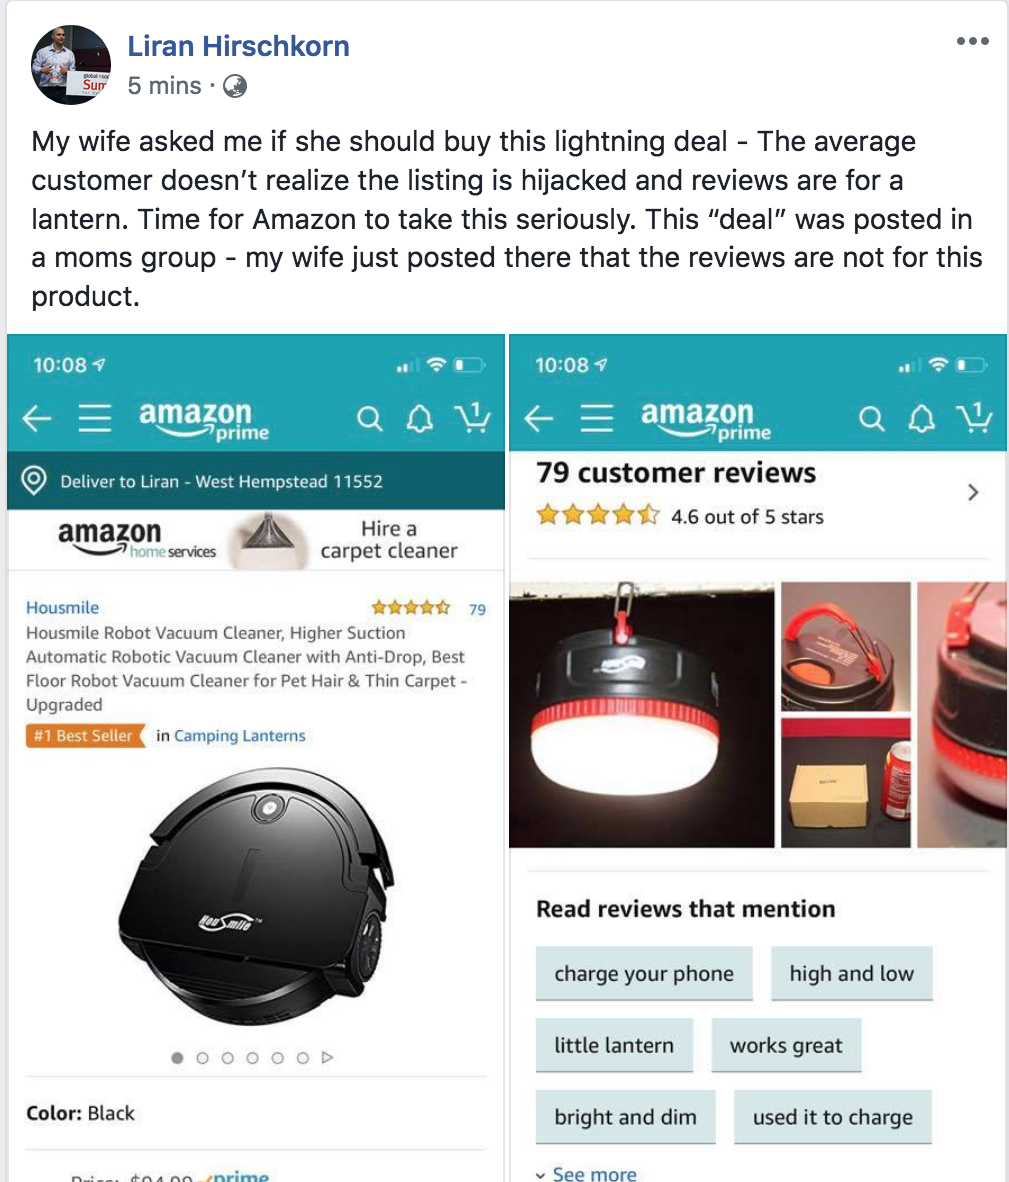
Task: Tap the search icon in right Amazon header
Action: [x=871, y=418]
